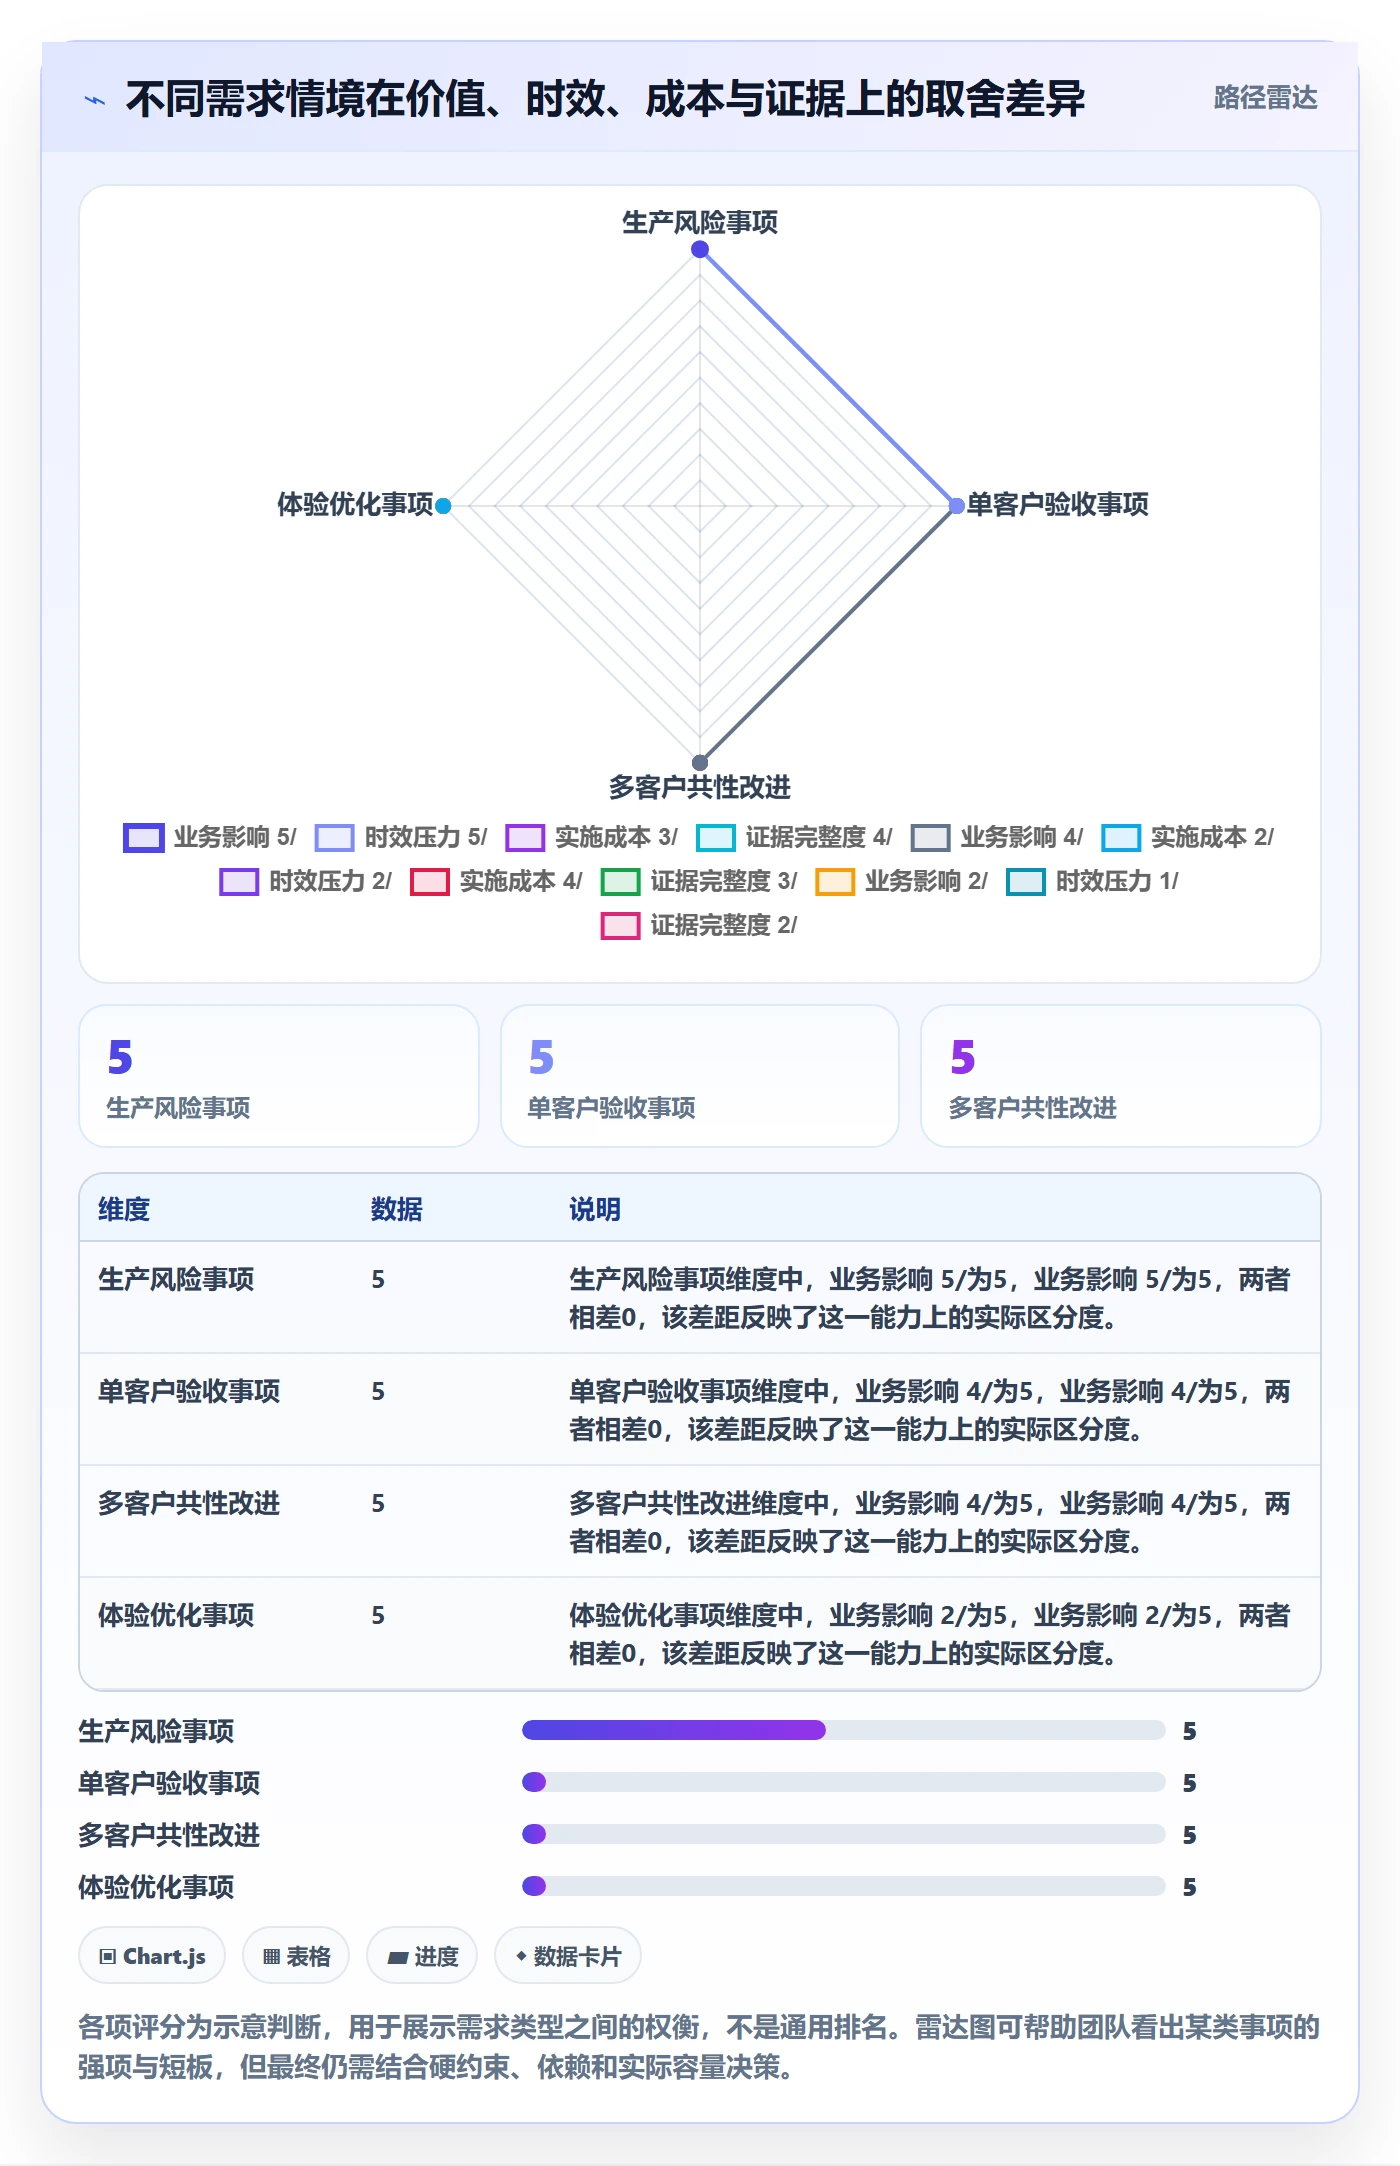Click the 生产风险事项 radar data point
The width and height of the screenshot is (1400, 2166).
click(x=700, y=249)
